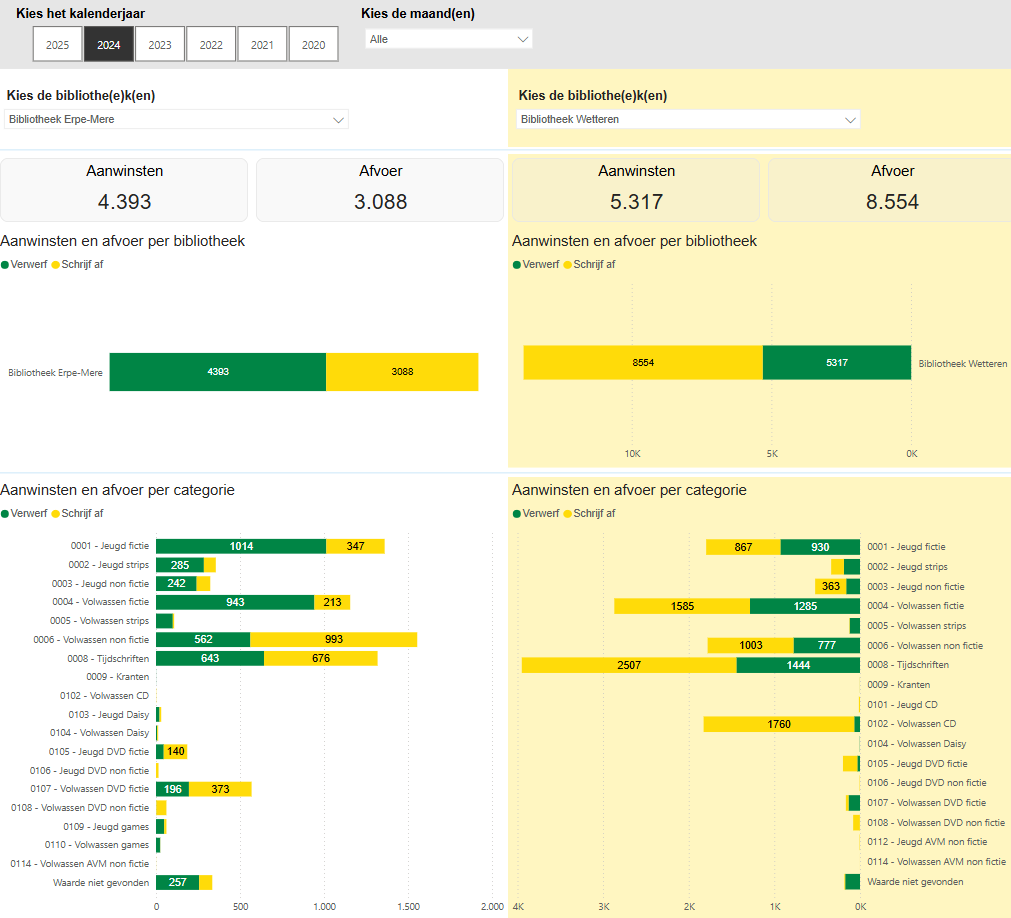The width and height of the screenshot is (1011, 918).
Task: Choose 2022 in the year slicer
Action: 211,44
